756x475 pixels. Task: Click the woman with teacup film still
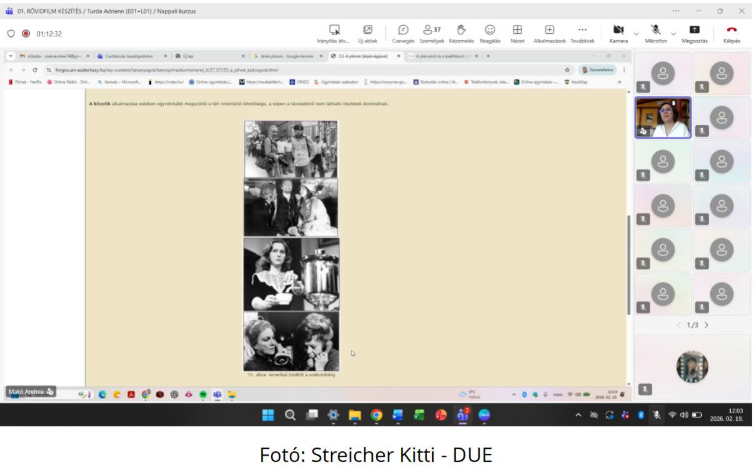291,274
